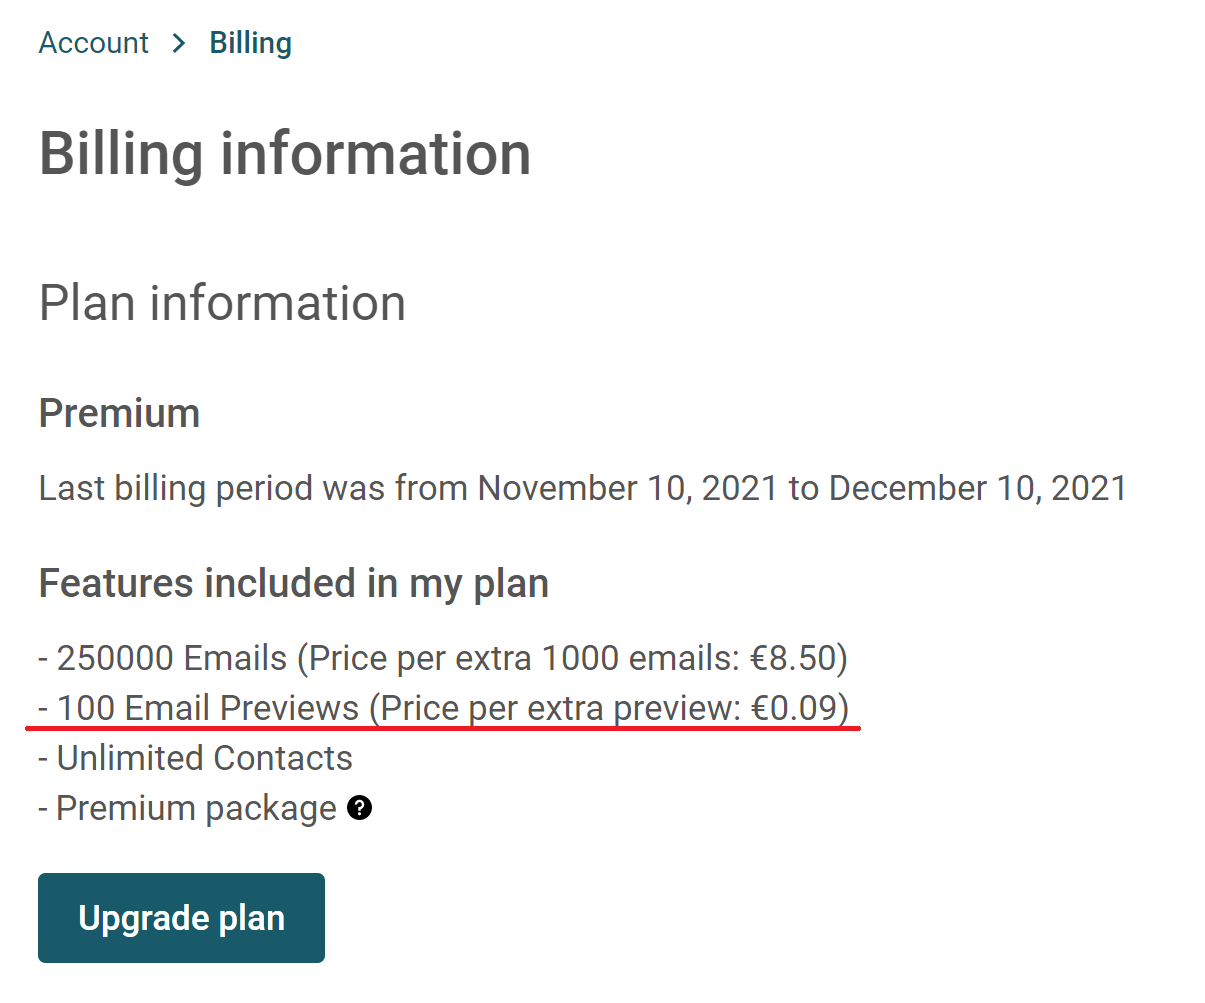Viewport: 1205px width, 1003px height.
Task: Click the €8.50 extra emails price
Action: [x=793, y=658]
